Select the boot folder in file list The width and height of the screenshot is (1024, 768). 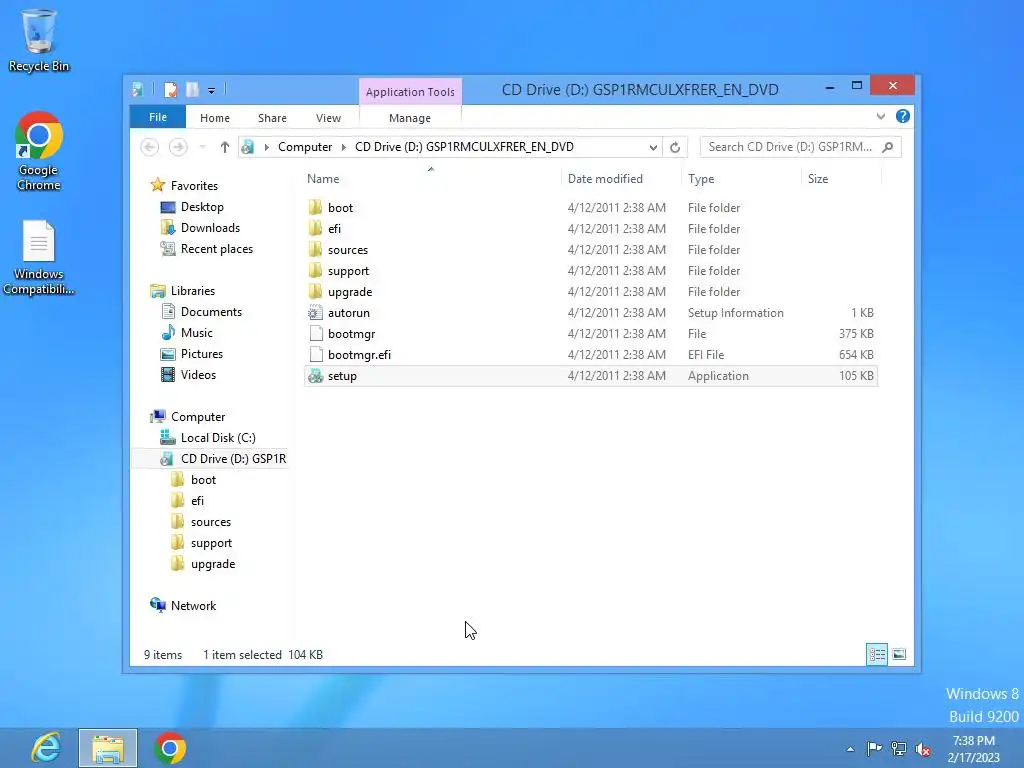pos(591,208)
